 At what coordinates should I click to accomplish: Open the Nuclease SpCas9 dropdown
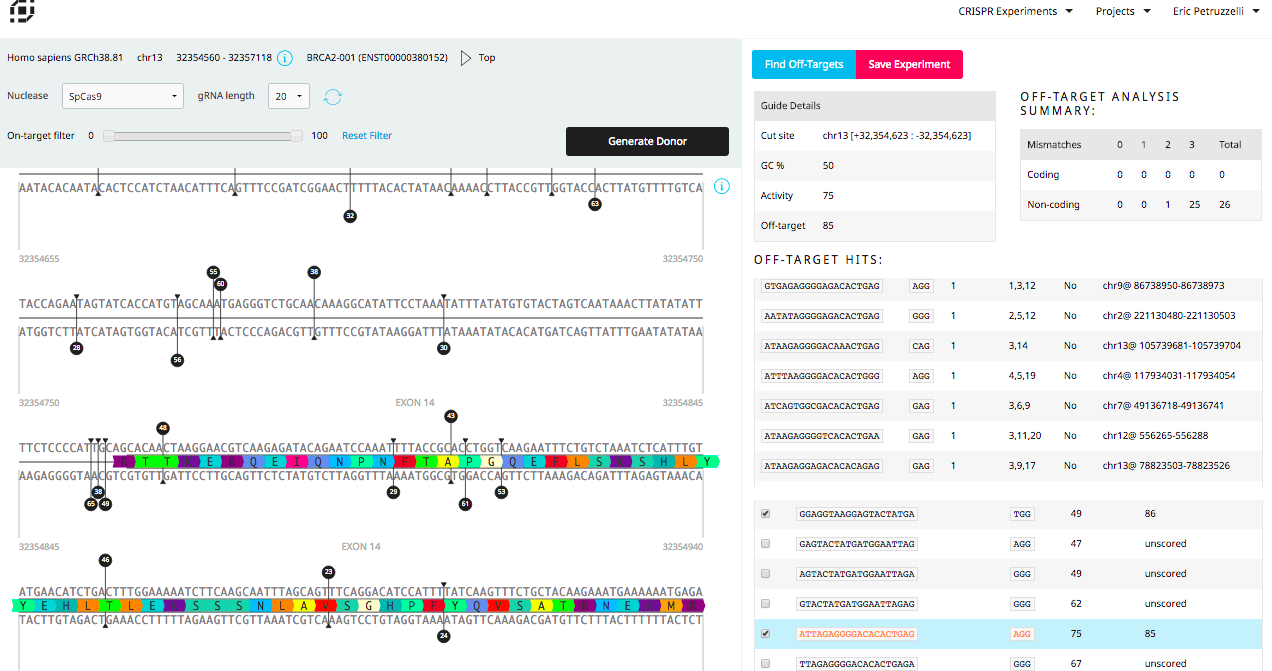[122, 97]
